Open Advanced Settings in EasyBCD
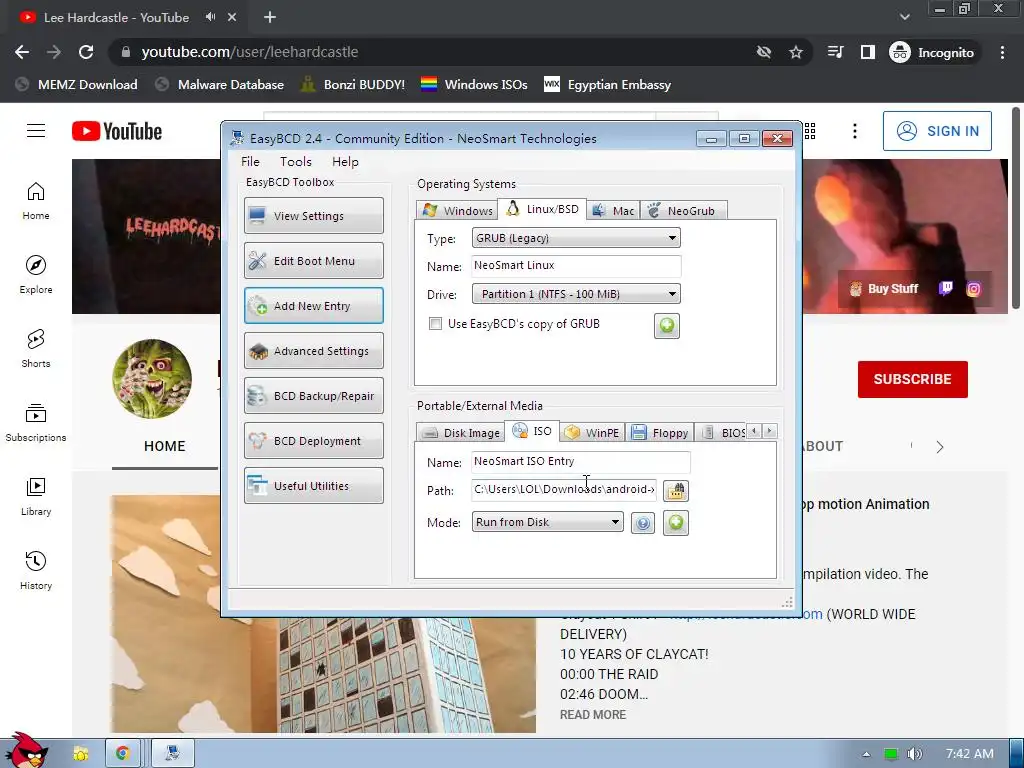This screenshot has width=1024, height=768. (313, 351)
